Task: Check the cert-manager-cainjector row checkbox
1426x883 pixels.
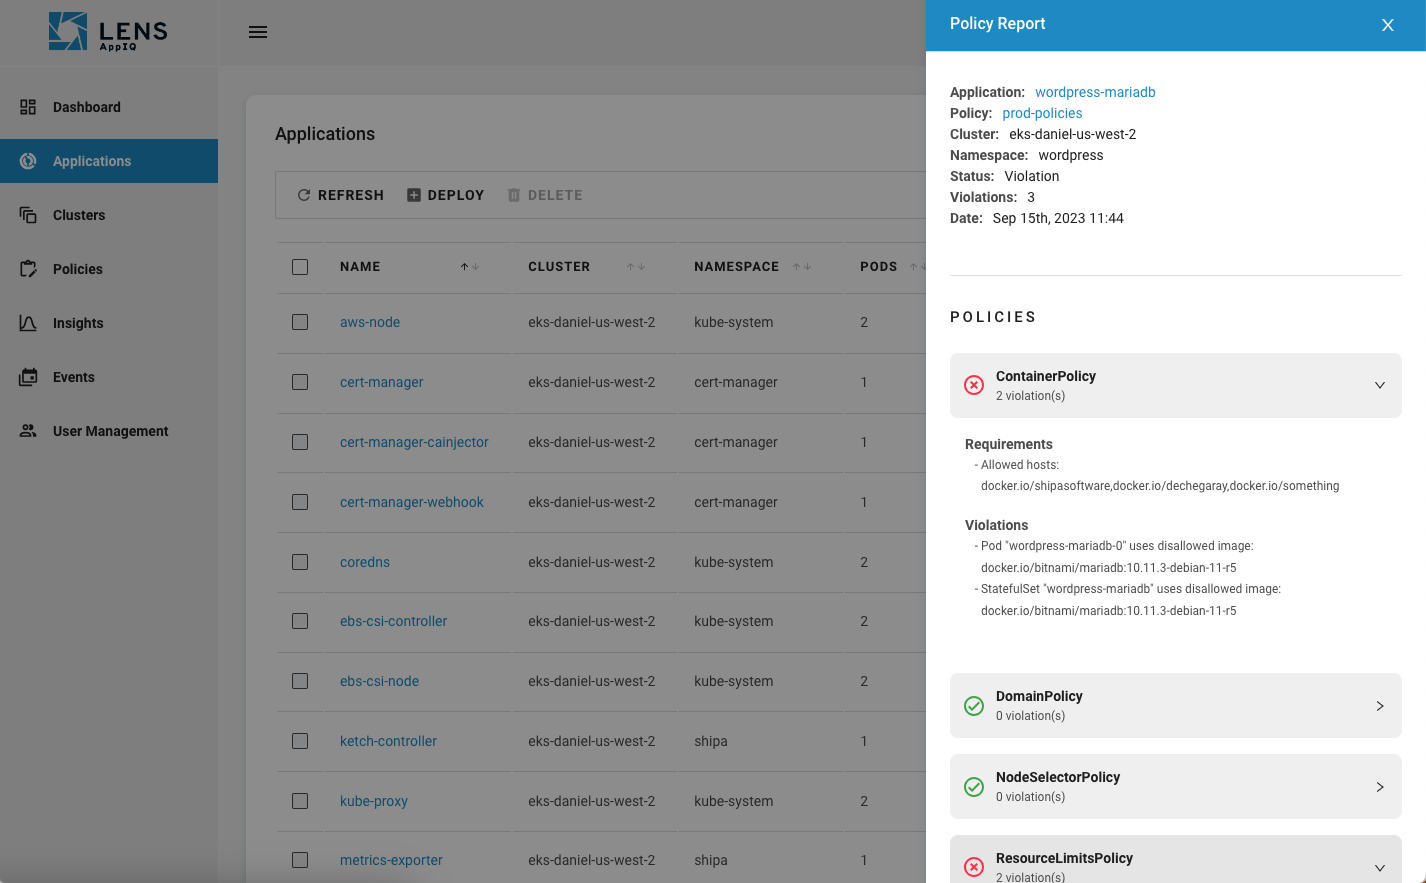Action: click(300, 442)
